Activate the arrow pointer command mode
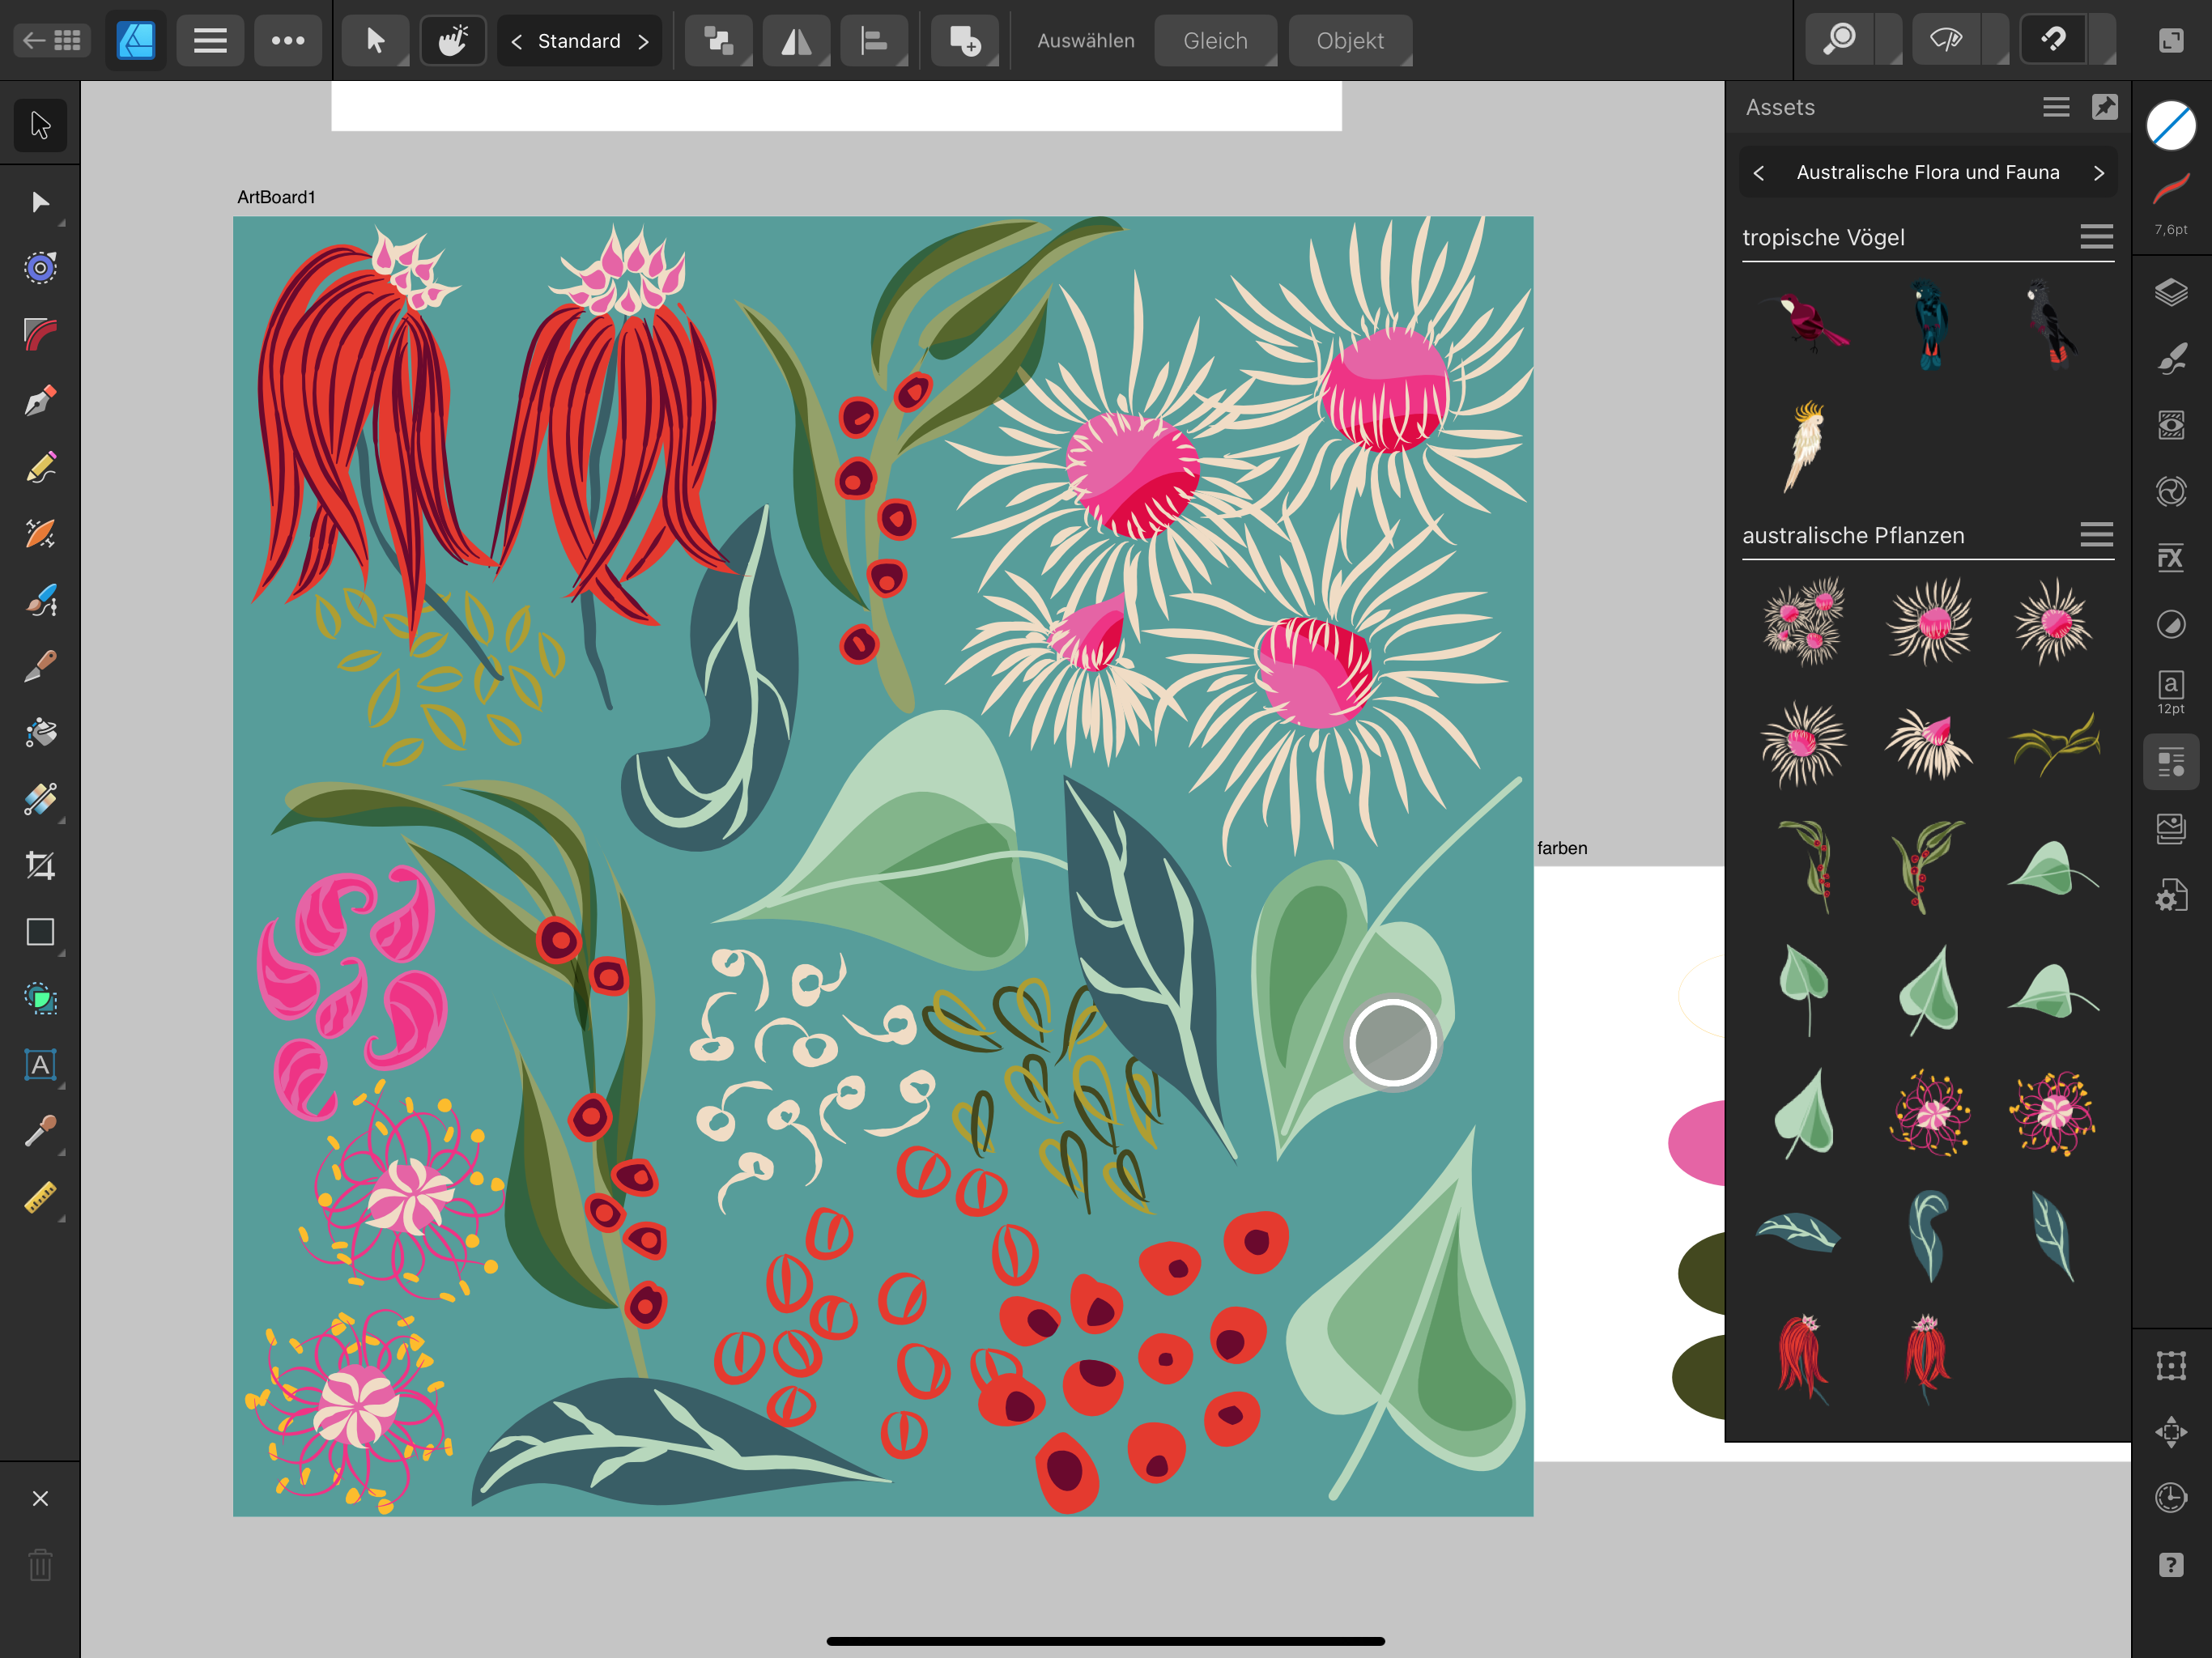Screen dimensions: 2212x1658 375,40
